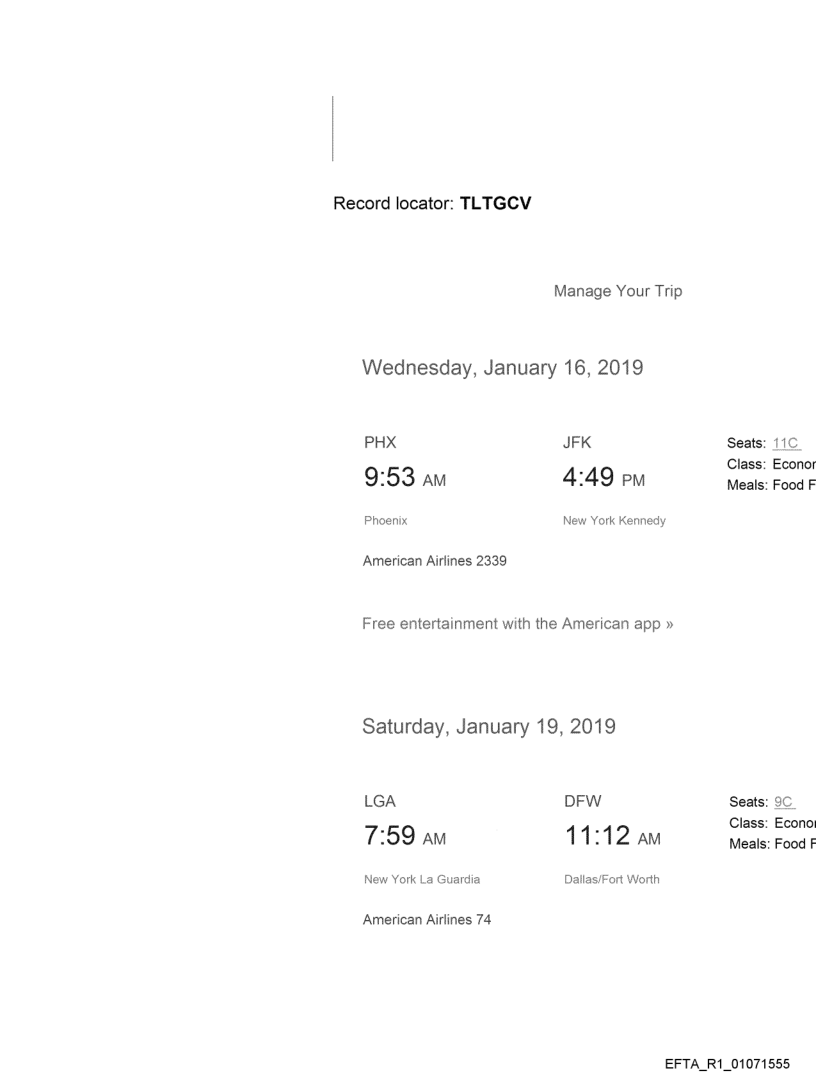The image size is (816, 1073).
Task: Click the New York La Guardia label
Action: [x=421, y=880]
